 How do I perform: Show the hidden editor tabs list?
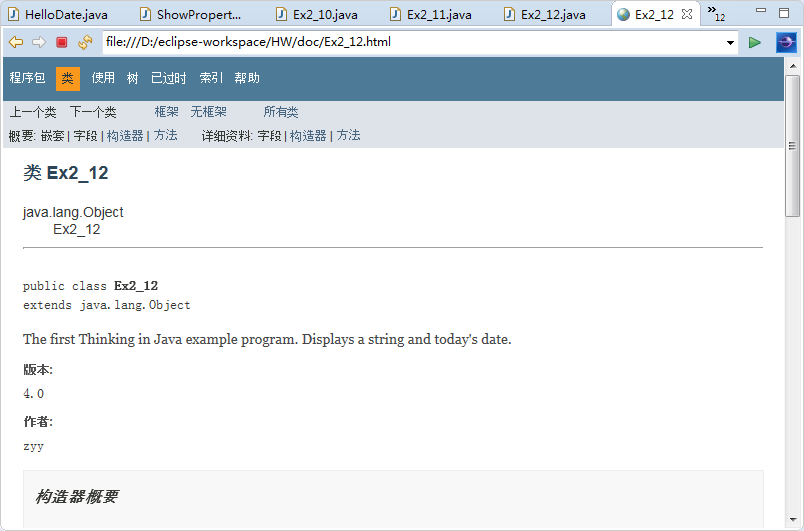[x=716, y=13]
